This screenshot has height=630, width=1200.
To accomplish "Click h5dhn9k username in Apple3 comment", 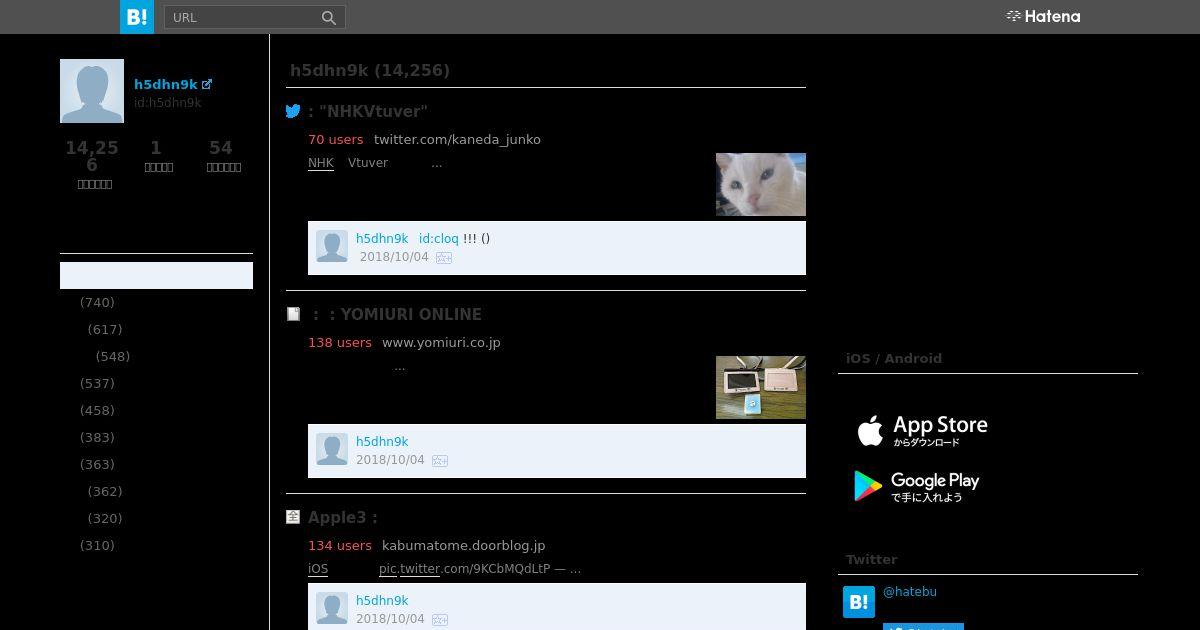I will [x=382, y=601].
